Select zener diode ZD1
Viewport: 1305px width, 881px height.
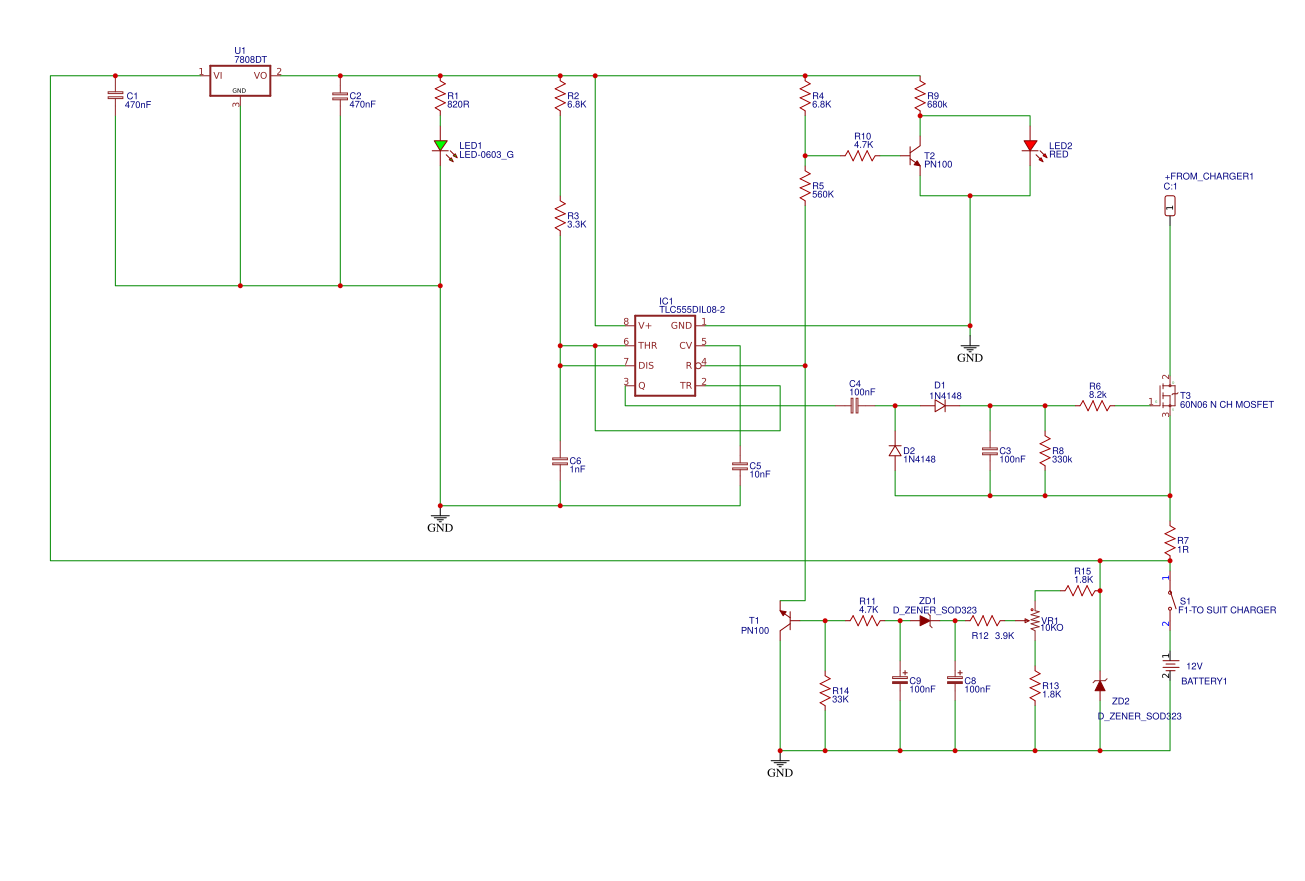[926, 620]
